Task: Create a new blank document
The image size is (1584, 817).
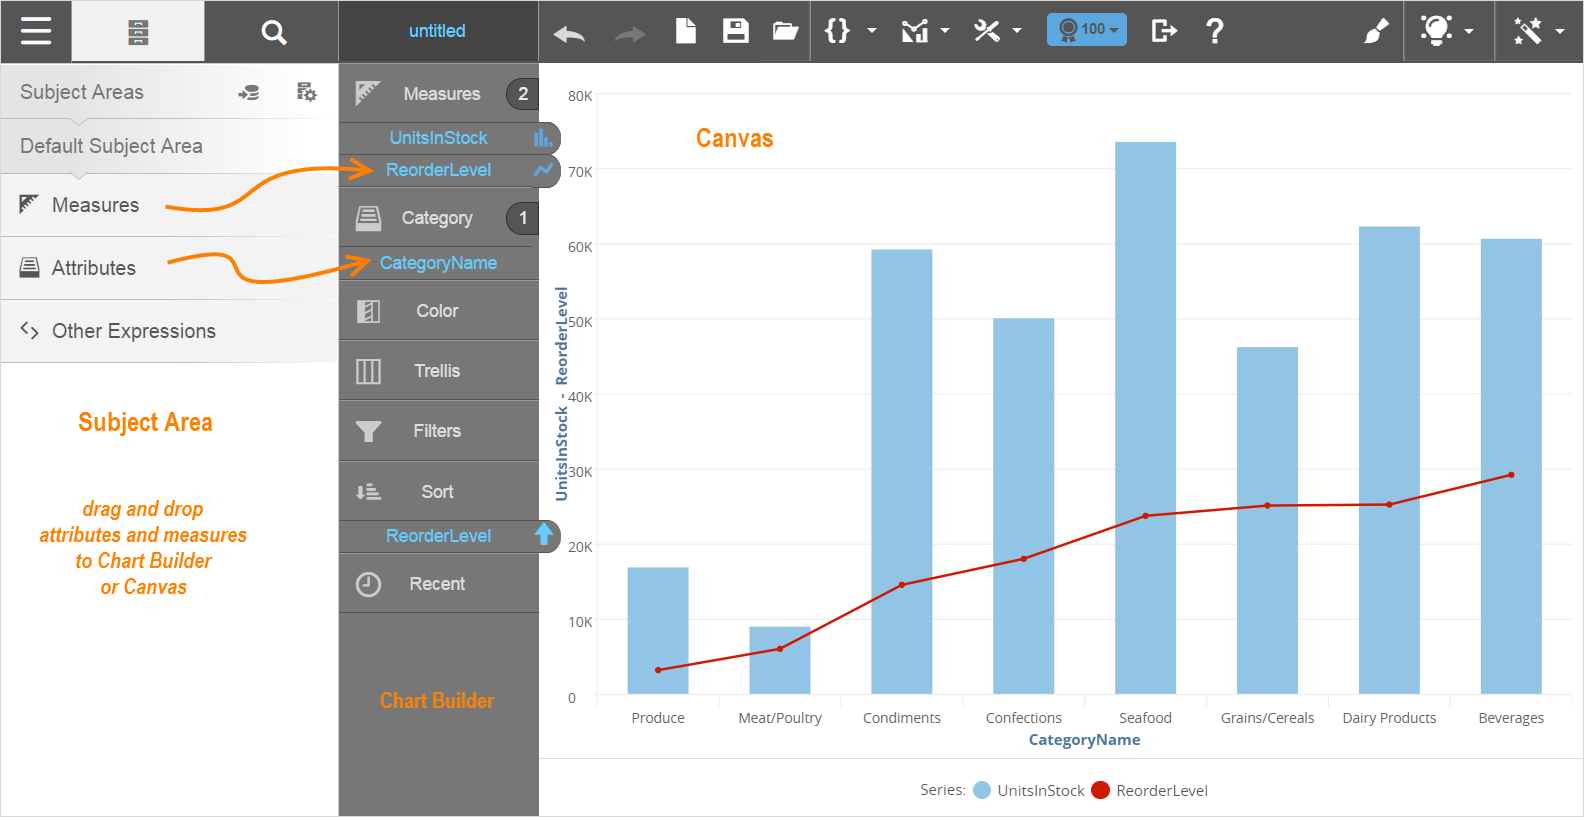Action: tap(685, 31)
